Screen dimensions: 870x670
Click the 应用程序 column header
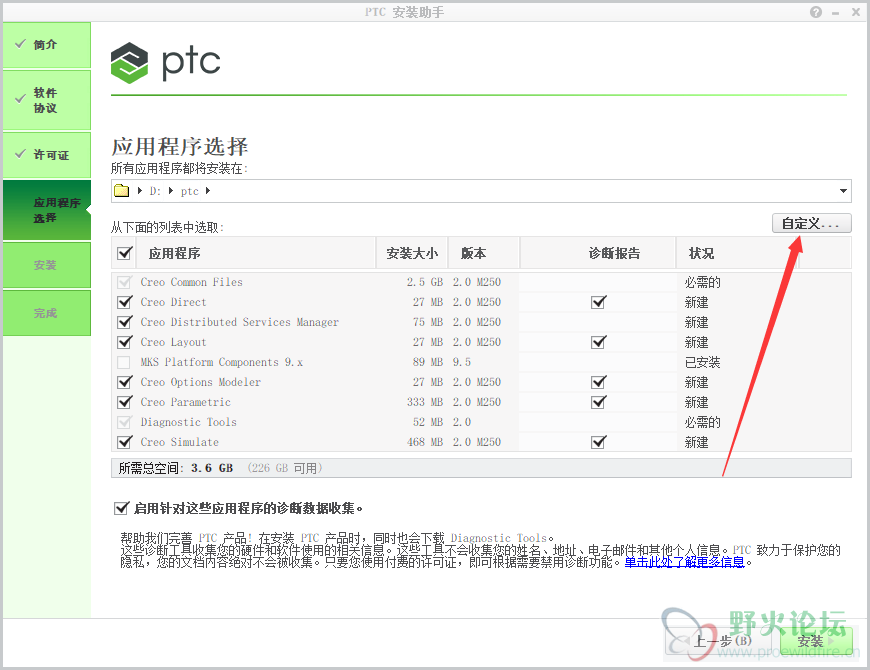(x=255, y=253)
